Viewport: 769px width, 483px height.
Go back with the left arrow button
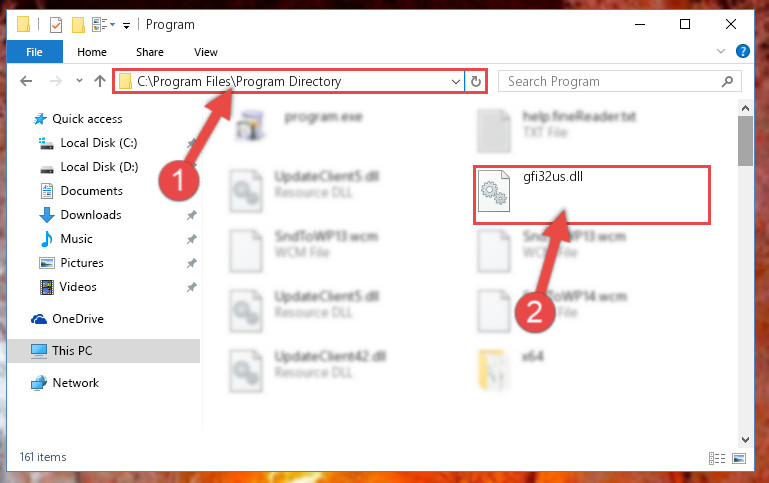coord(26,81)
